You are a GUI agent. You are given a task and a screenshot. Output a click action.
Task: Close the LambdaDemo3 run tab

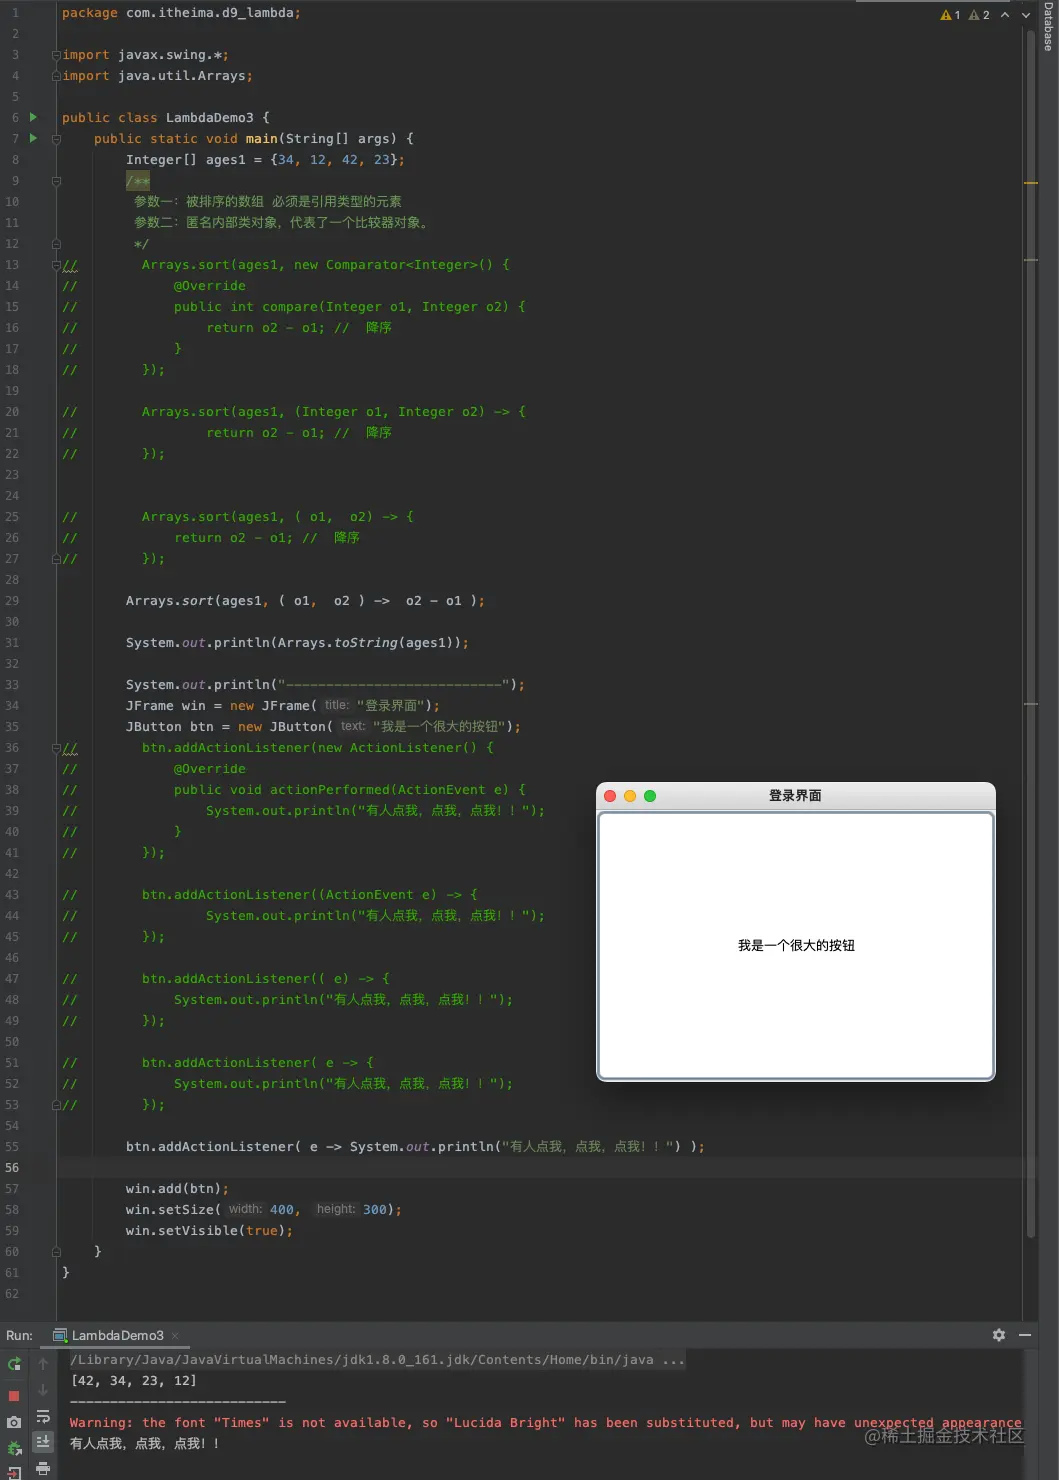click(175, 1335)
